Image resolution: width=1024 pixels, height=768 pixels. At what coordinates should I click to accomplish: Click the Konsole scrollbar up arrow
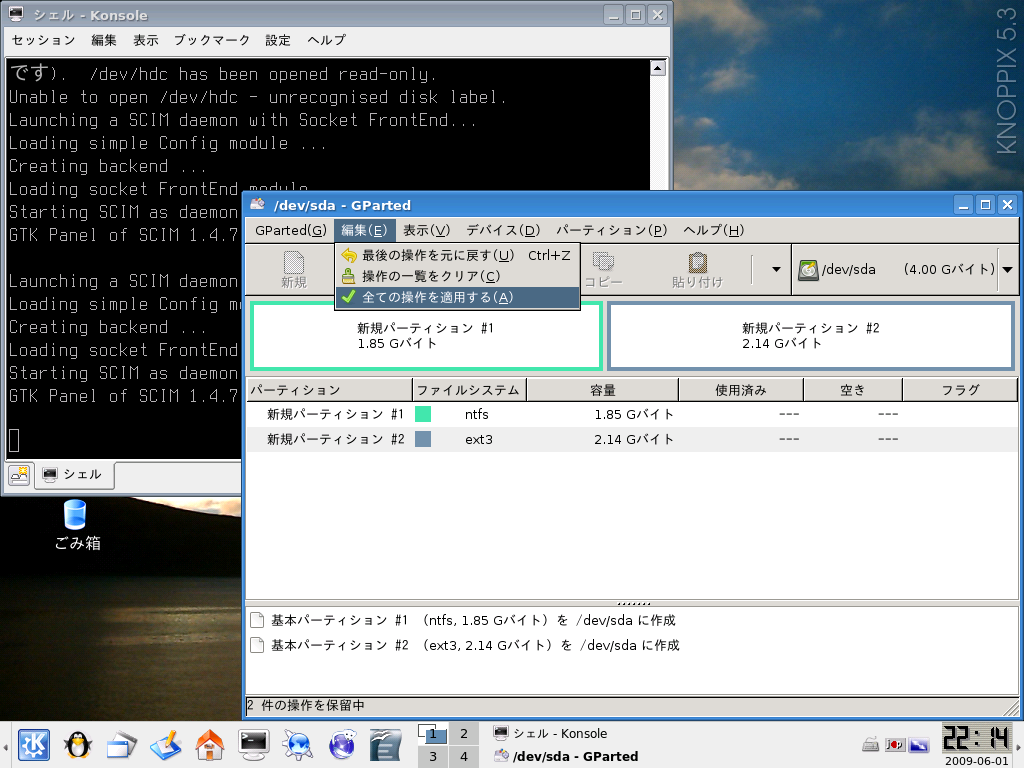[658, 67]
